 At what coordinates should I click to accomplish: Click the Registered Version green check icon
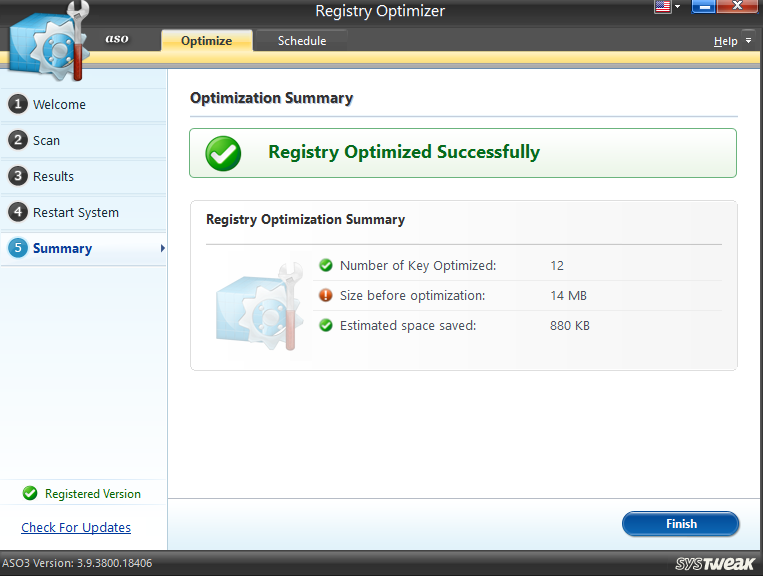point(30,493)
